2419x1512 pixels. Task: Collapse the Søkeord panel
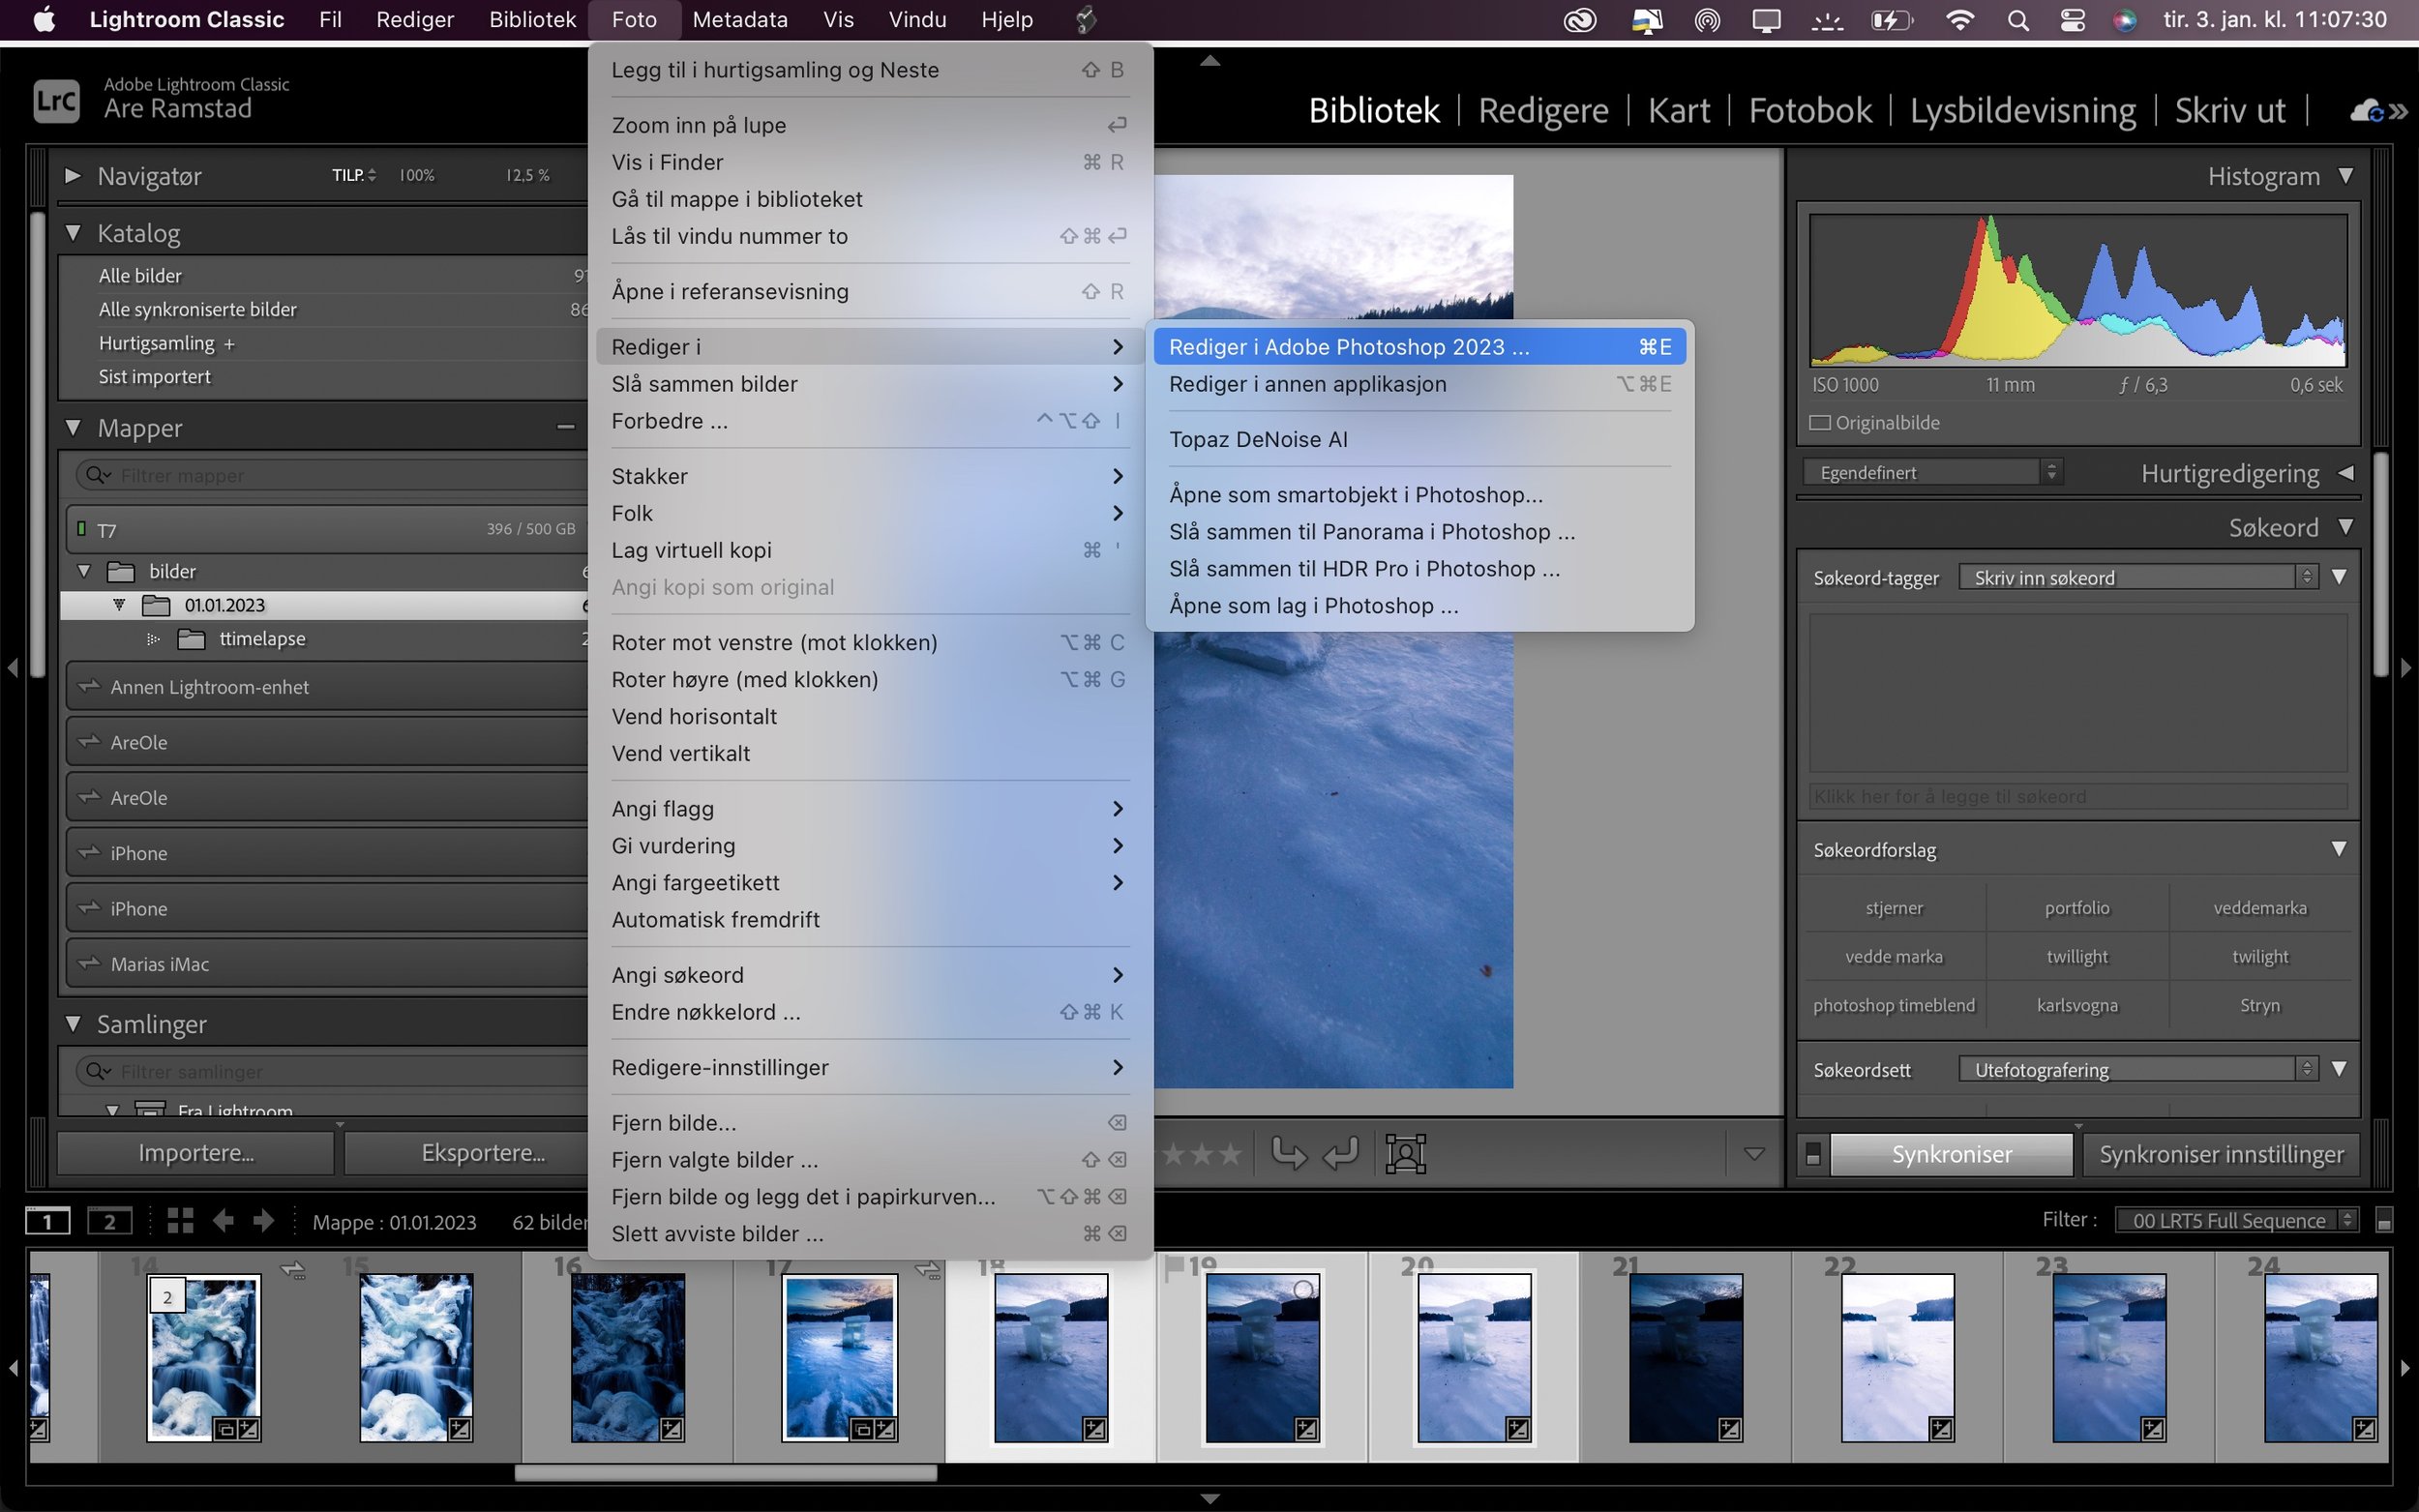click(x=2346, y=527)
